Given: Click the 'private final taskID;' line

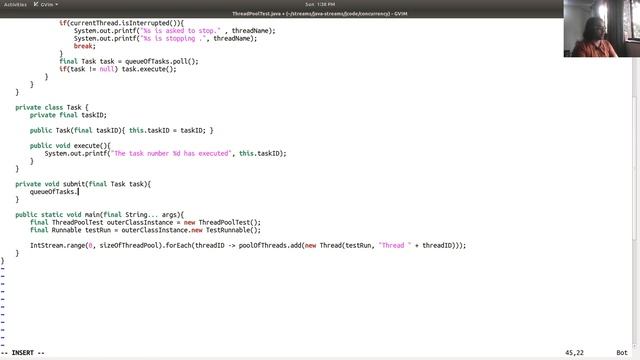Looking at the screenshot, I should click(68, 115).
